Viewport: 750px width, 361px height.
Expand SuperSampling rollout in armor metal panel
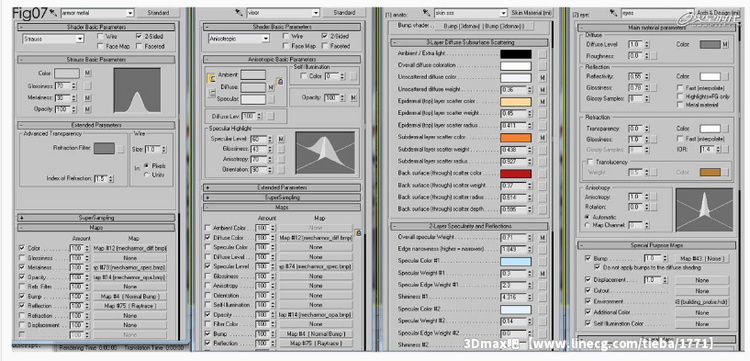[96, 218]
